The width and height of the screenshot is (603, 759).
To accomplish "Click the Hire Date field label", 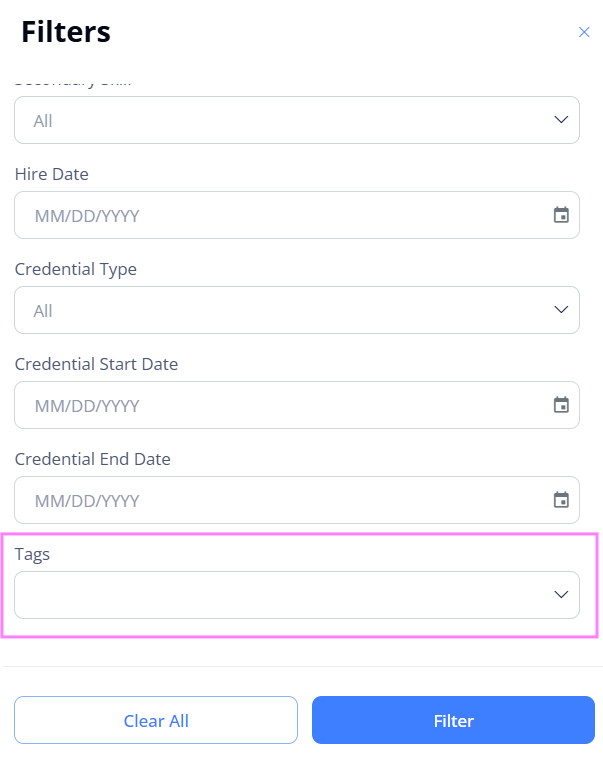I will coord(52,174).
